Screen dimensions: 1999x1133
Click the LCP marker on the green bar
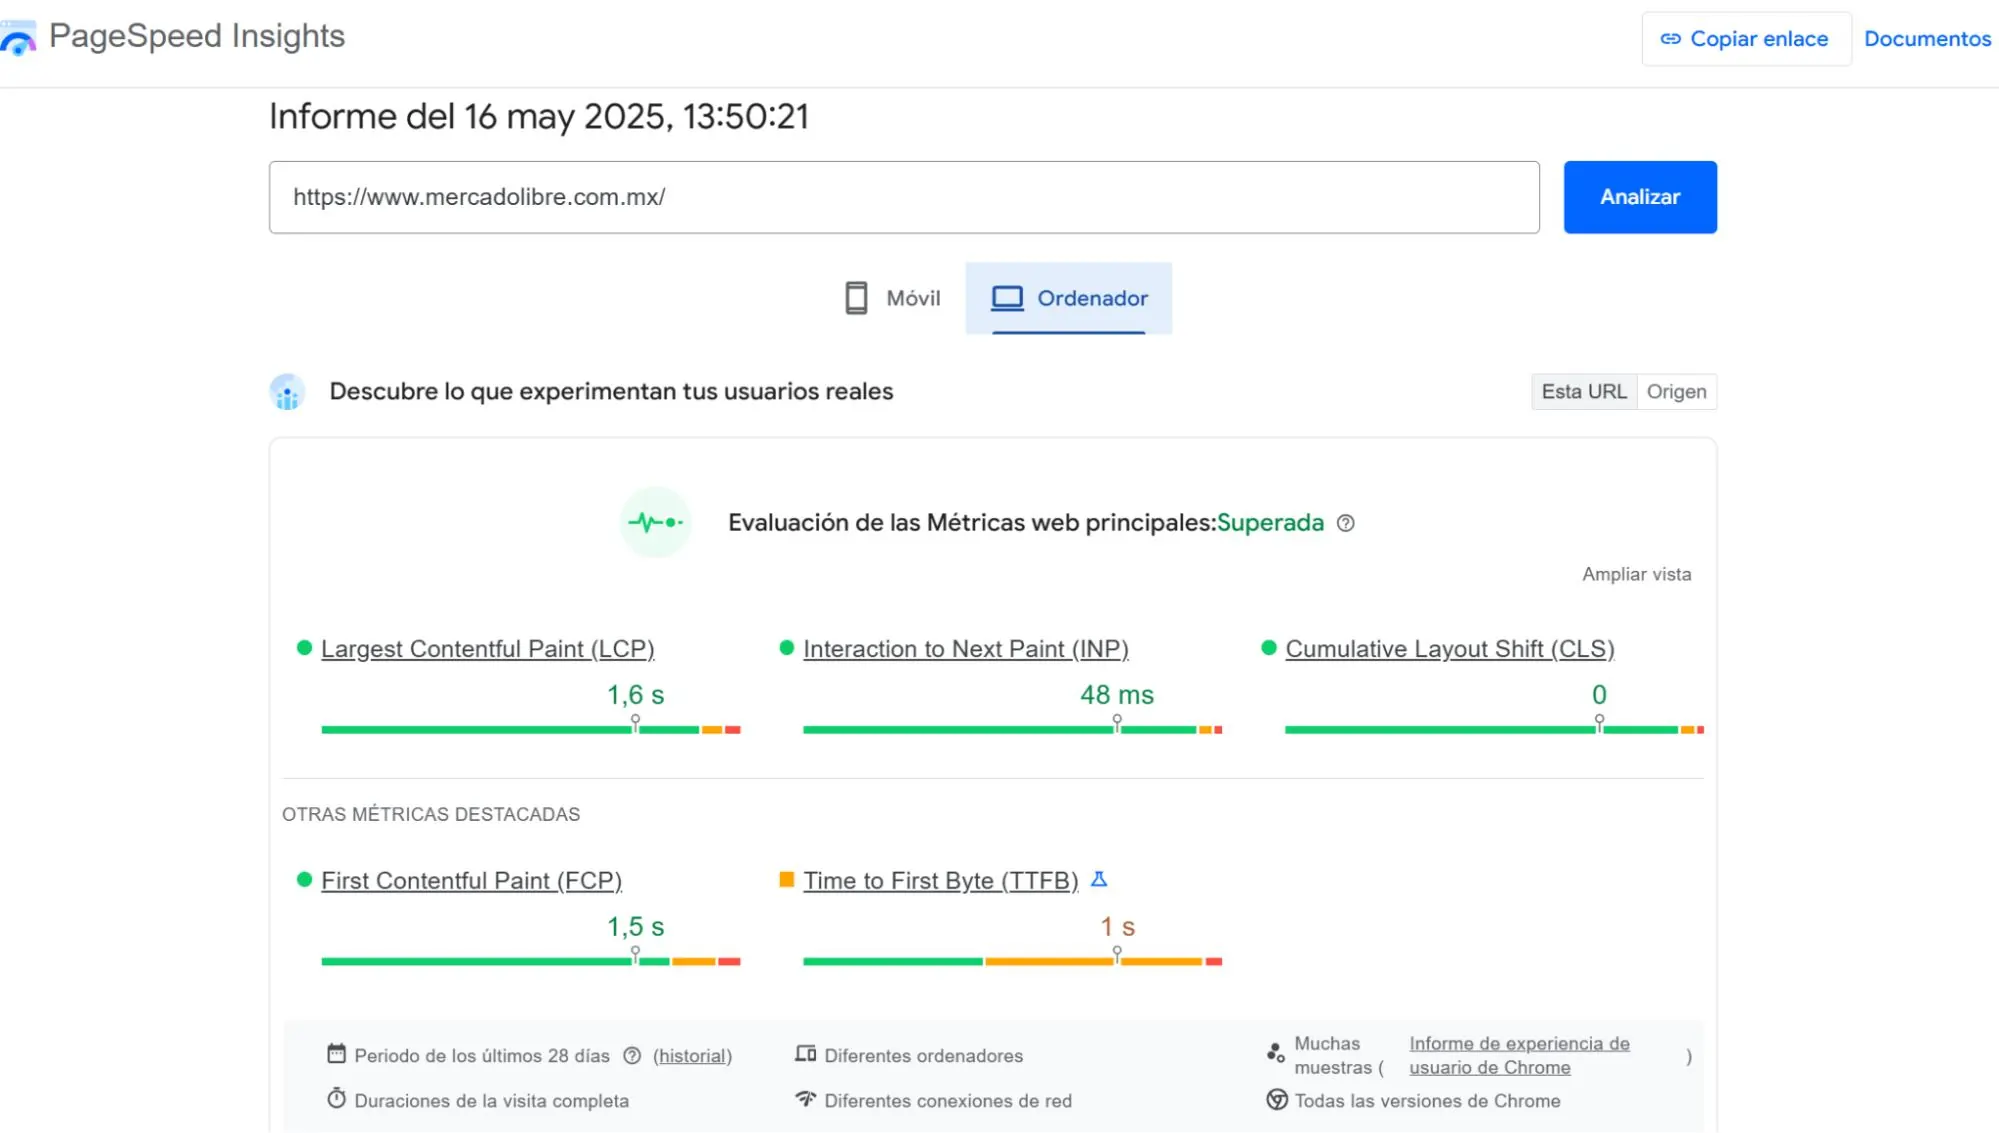pyautogui.click(x=634, y=722)
